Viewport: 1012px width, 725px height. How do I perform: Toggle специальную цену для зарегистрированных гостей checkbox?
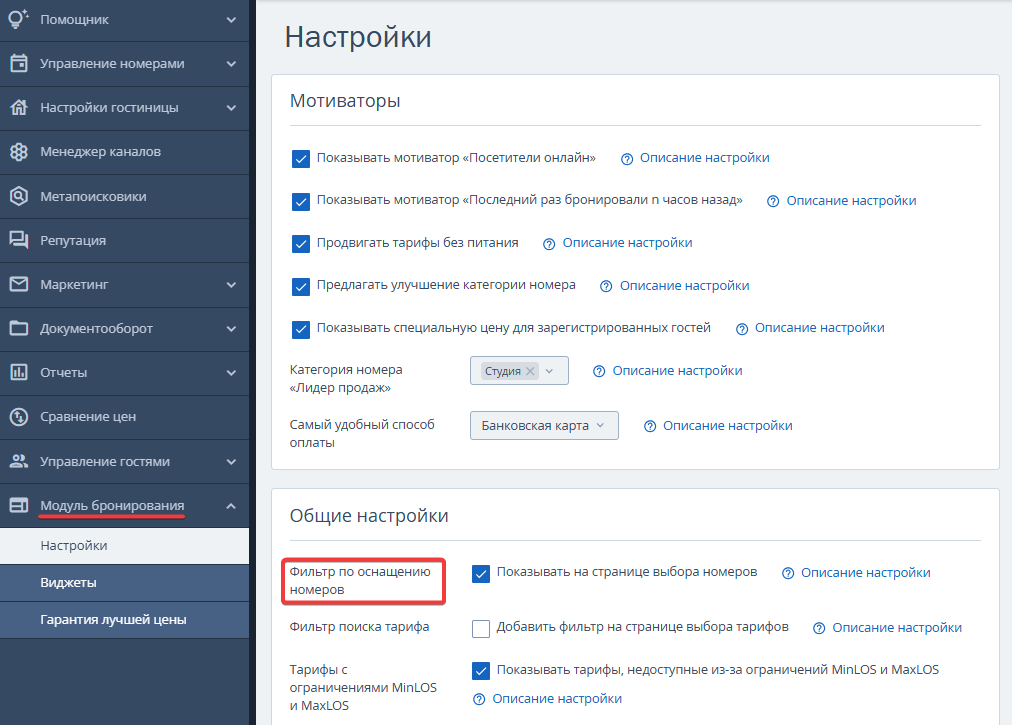click(301, 329)
